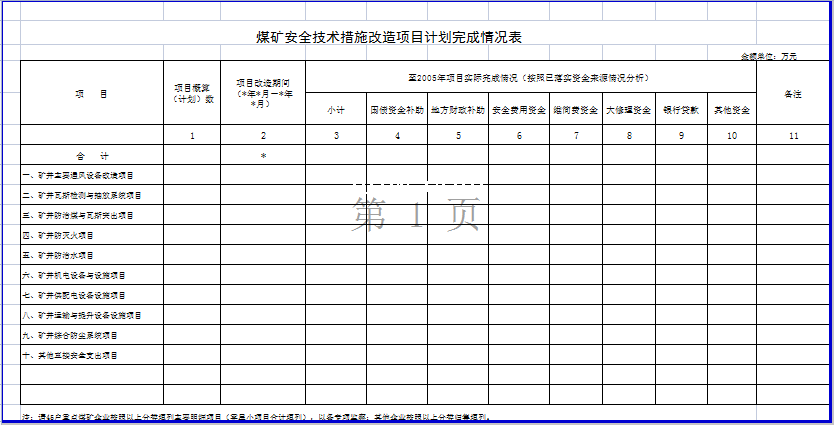Select the 合计 row label cell
Screen dimensions: 834x425
pyautogui.click(x=91, y=156)
